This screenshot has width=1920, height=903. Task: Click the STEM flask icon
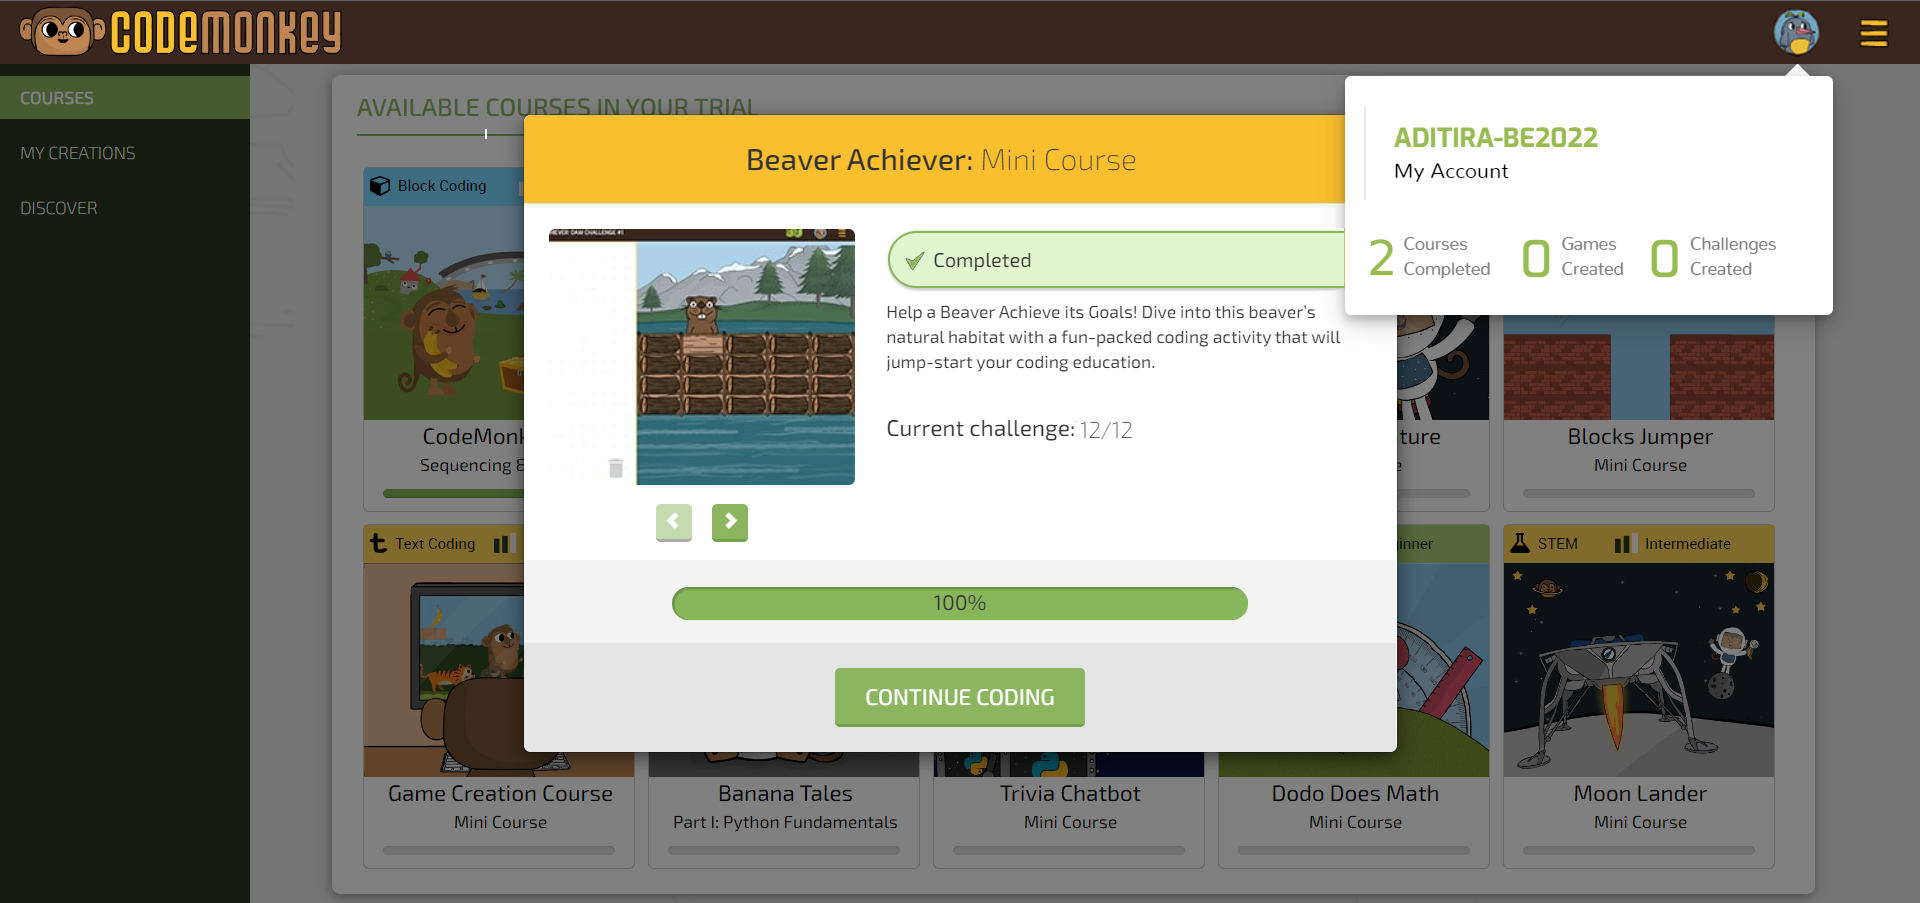(x=1520, y=543)
